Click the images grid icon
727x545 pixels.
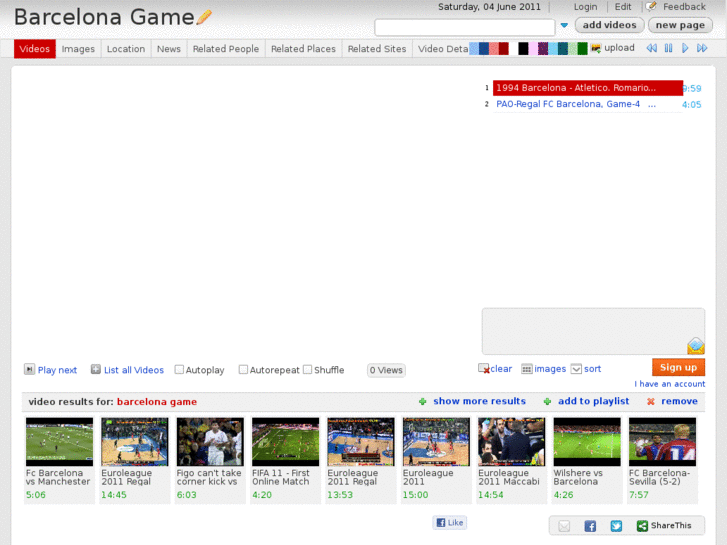point(527,369)
